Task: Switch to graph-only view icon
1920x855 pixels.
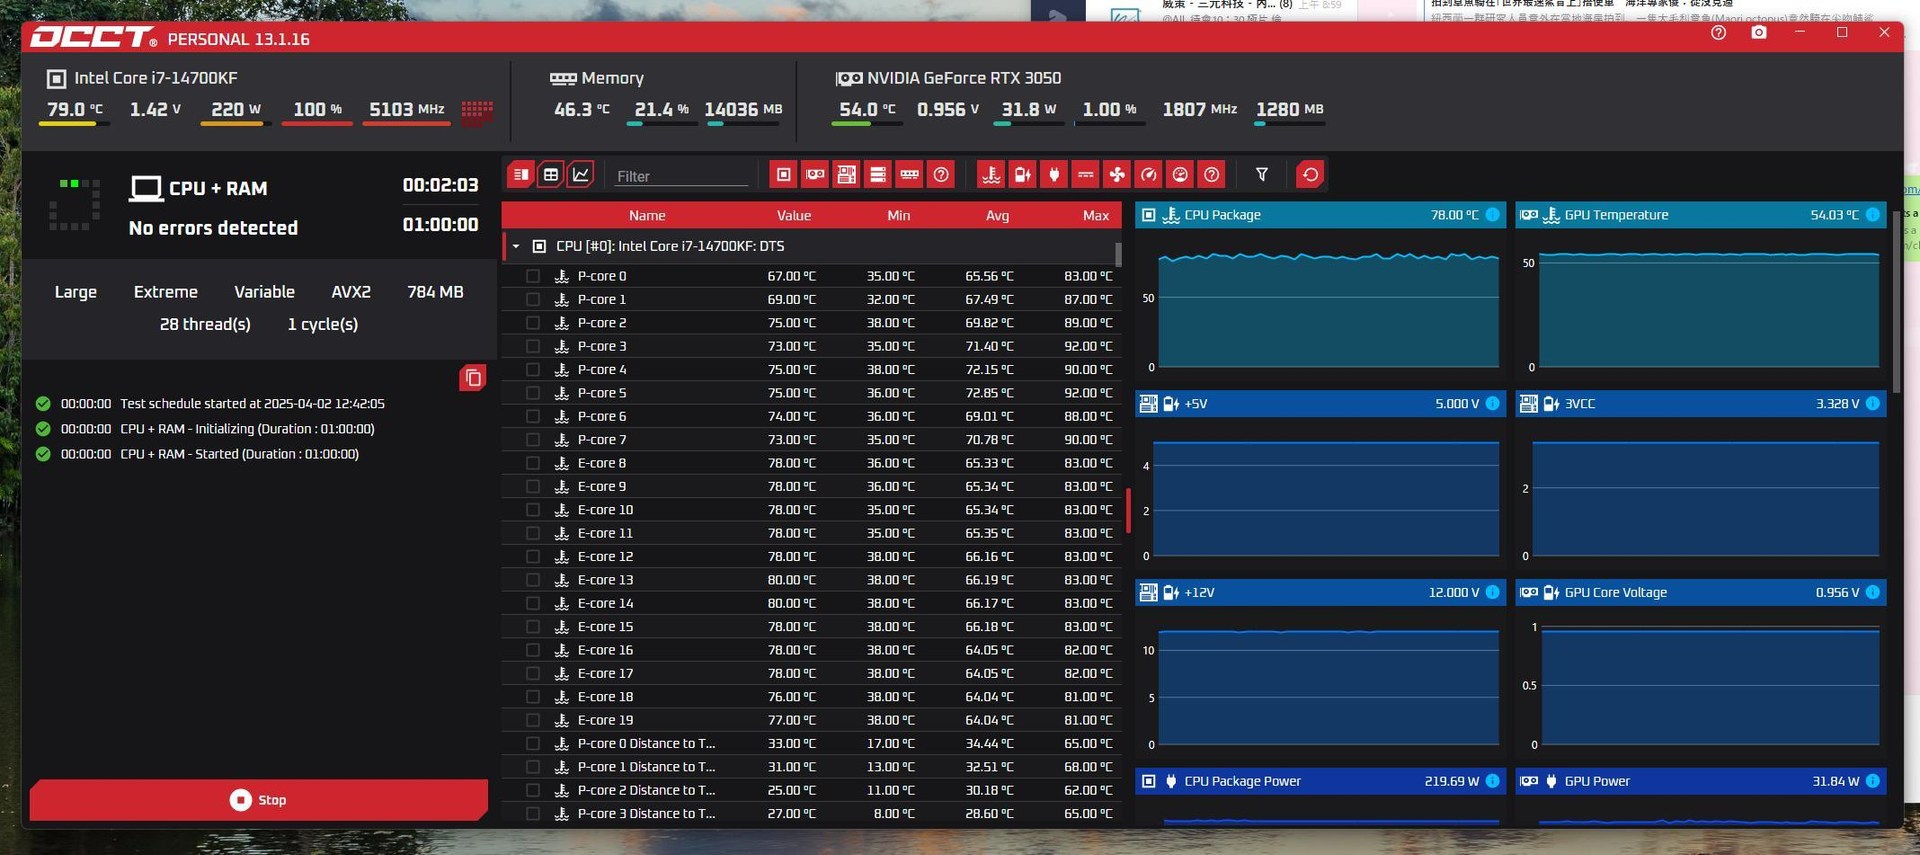Action: pos(581,175)
